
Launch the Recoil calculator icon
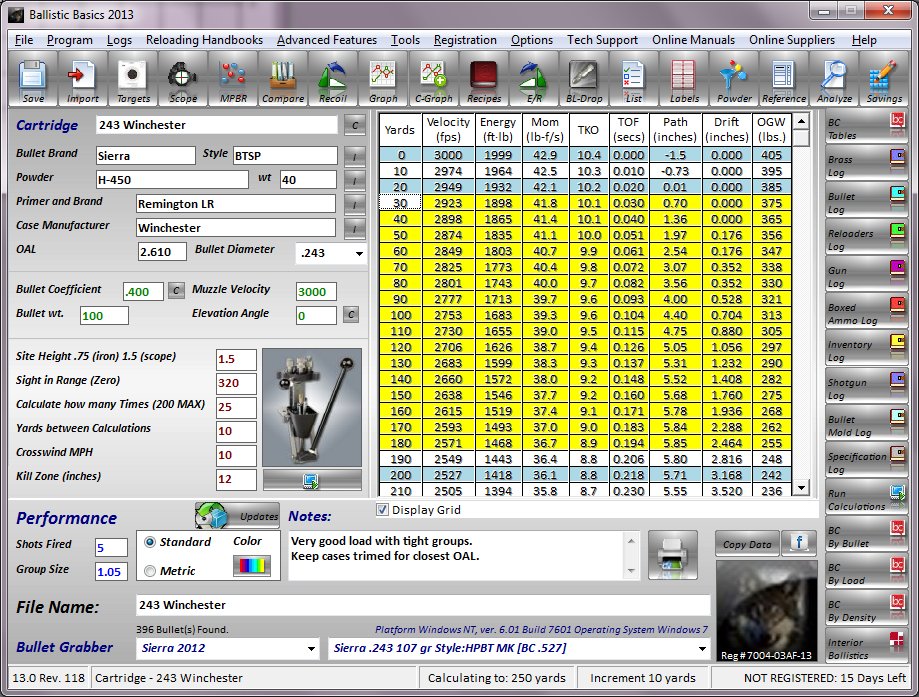[x=333, y=80]
